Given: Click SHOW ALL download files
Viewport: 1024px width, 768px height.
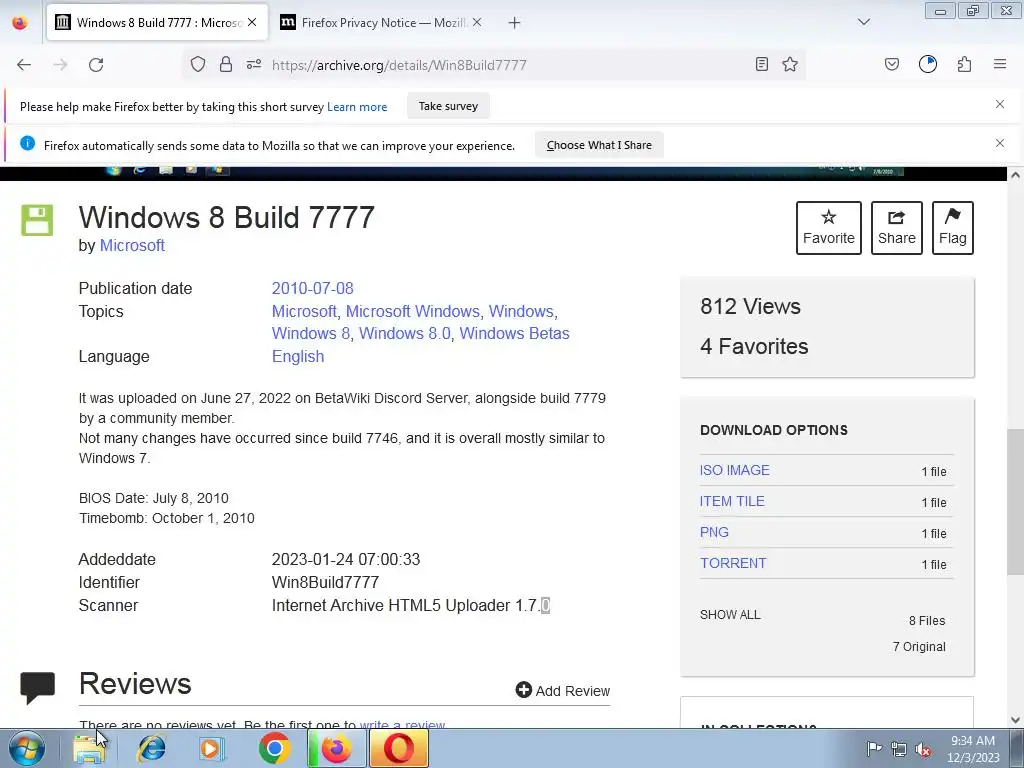Looking at the screenshot, I should 730,615.
